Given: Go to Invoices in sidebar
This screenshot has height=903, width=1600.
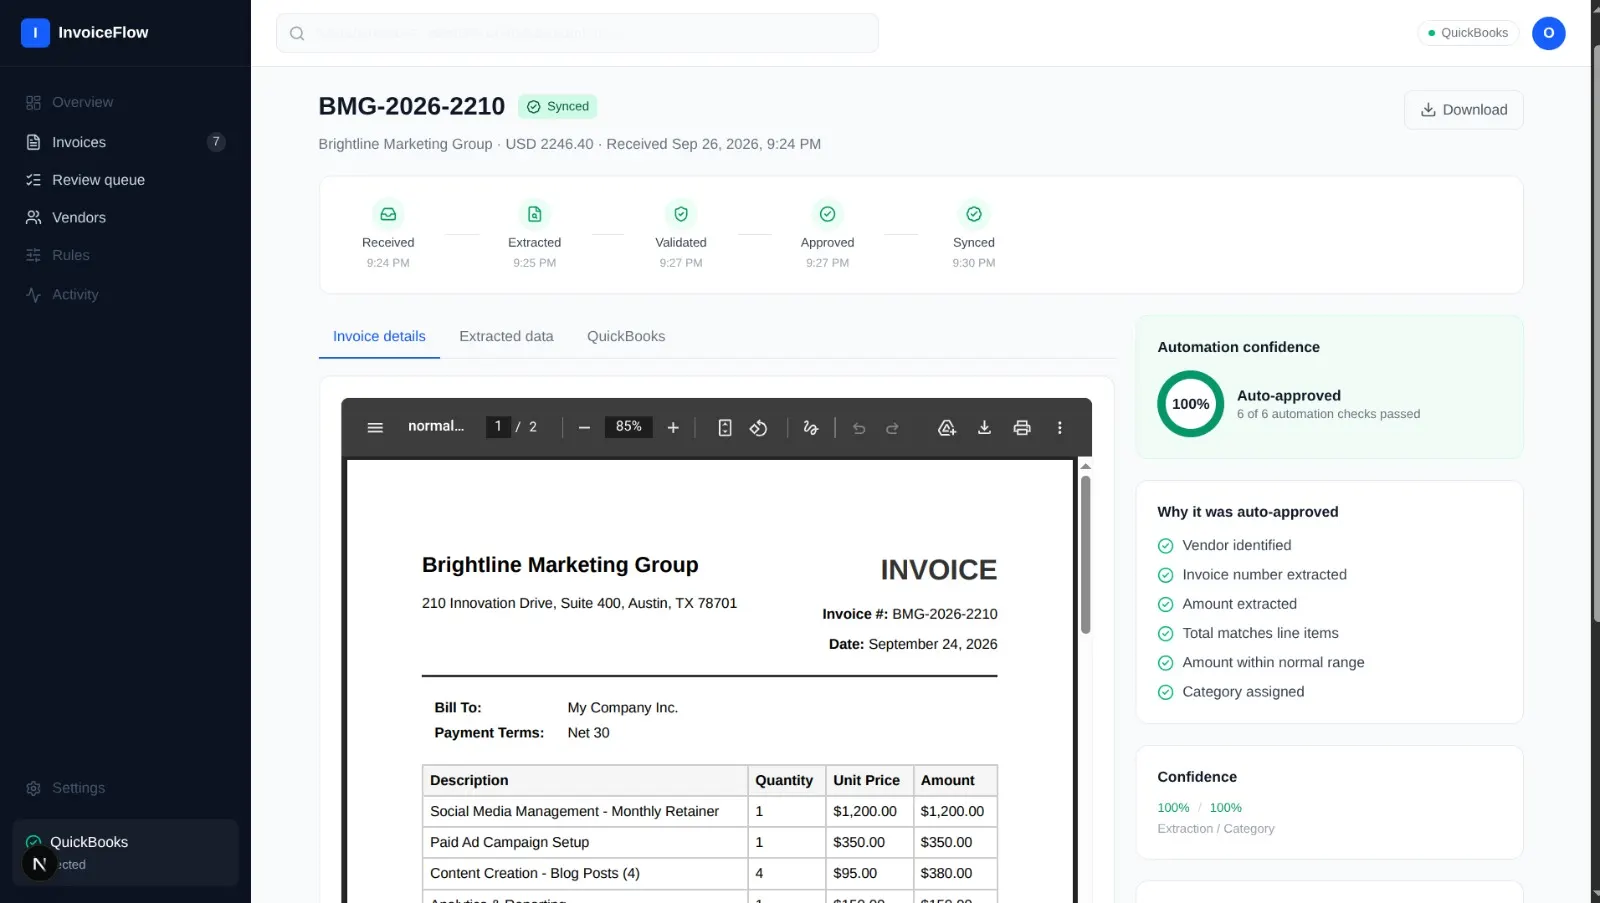Looking at the screenshot, I should click(125, 142).
